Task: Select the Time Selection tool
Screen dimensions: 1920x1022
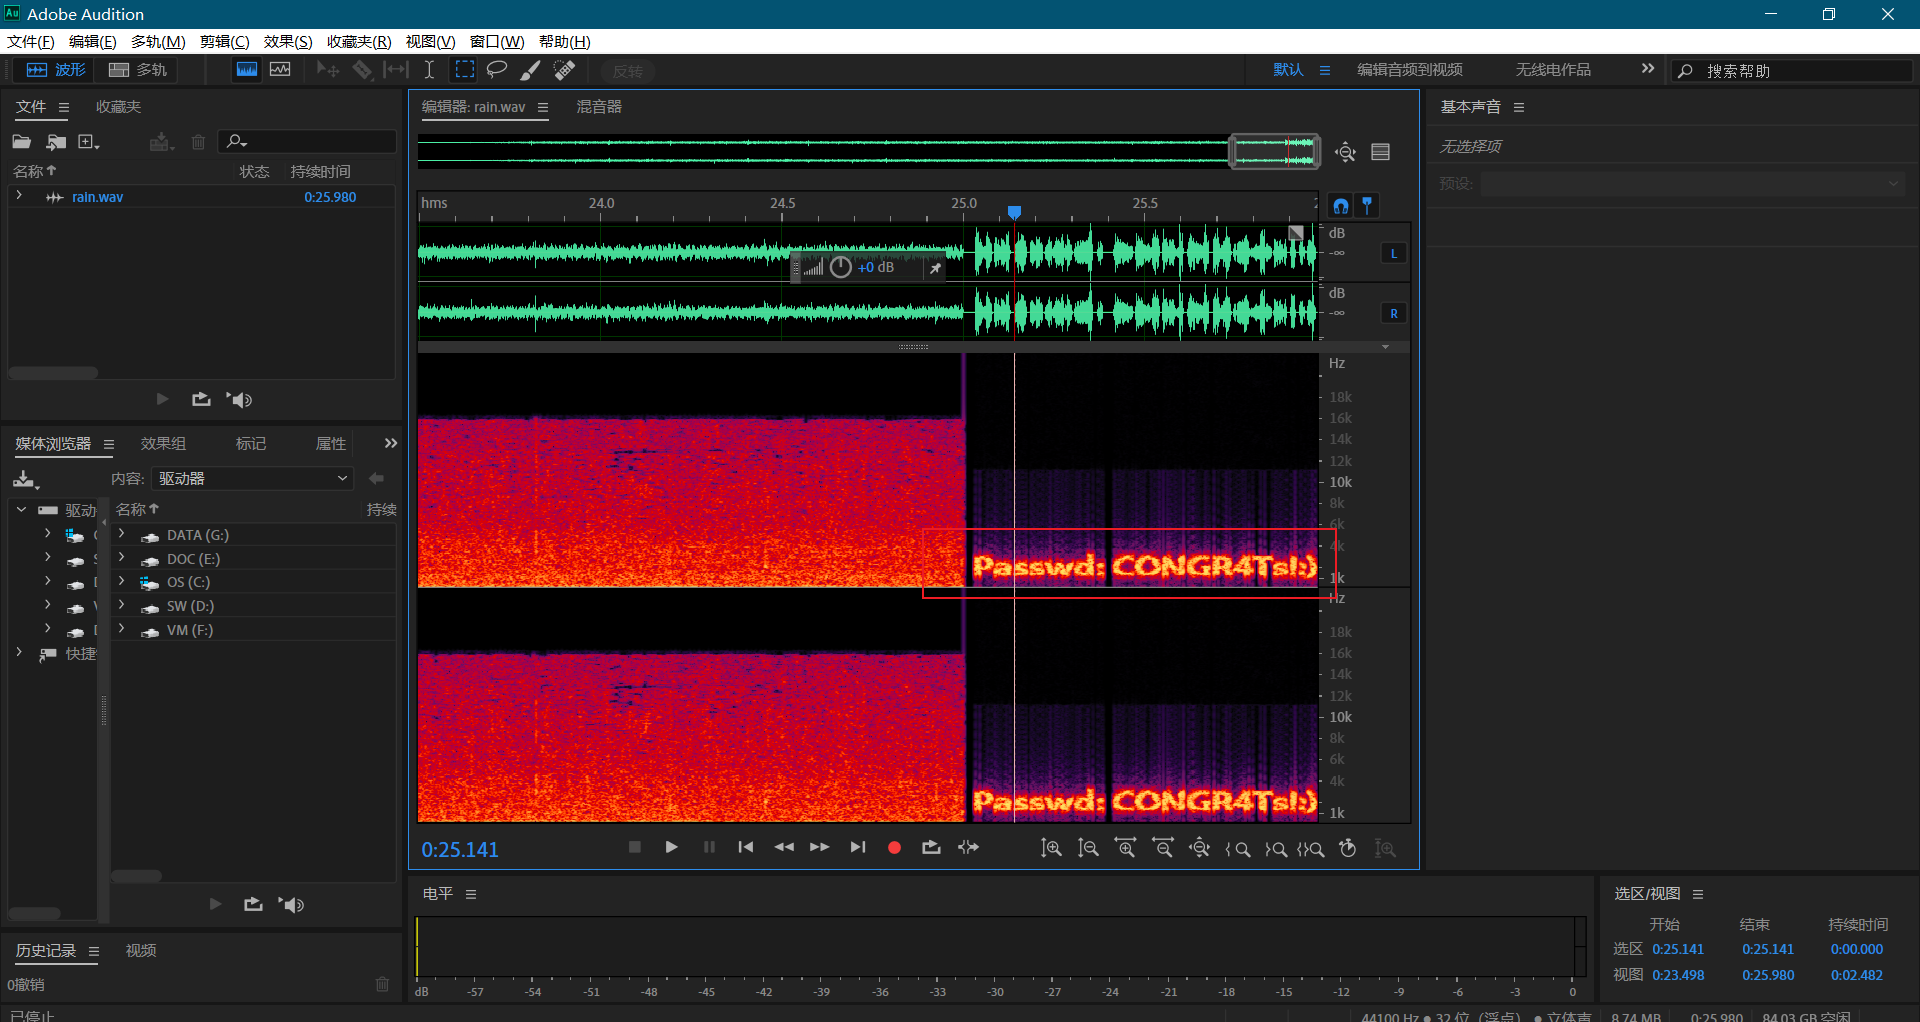Action: [429, 70]
